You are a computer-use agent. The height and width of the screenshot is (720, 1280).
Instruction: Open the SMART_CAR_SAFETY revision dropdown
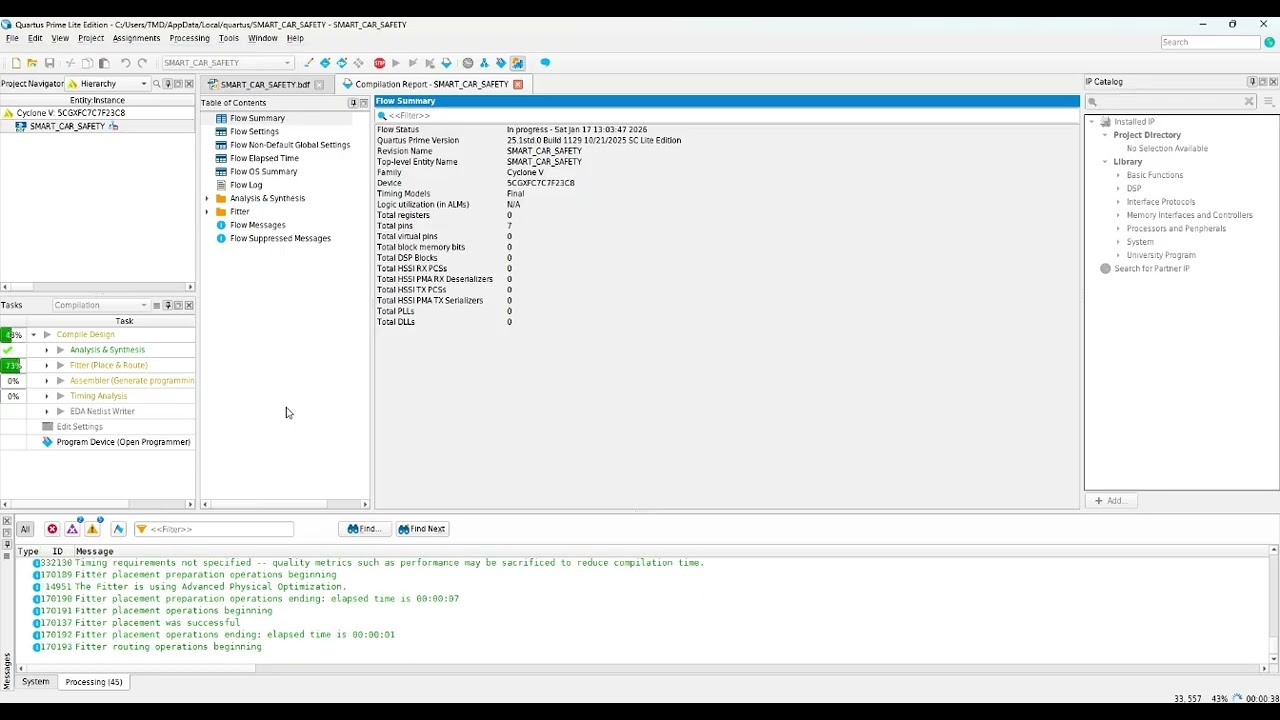228,63
